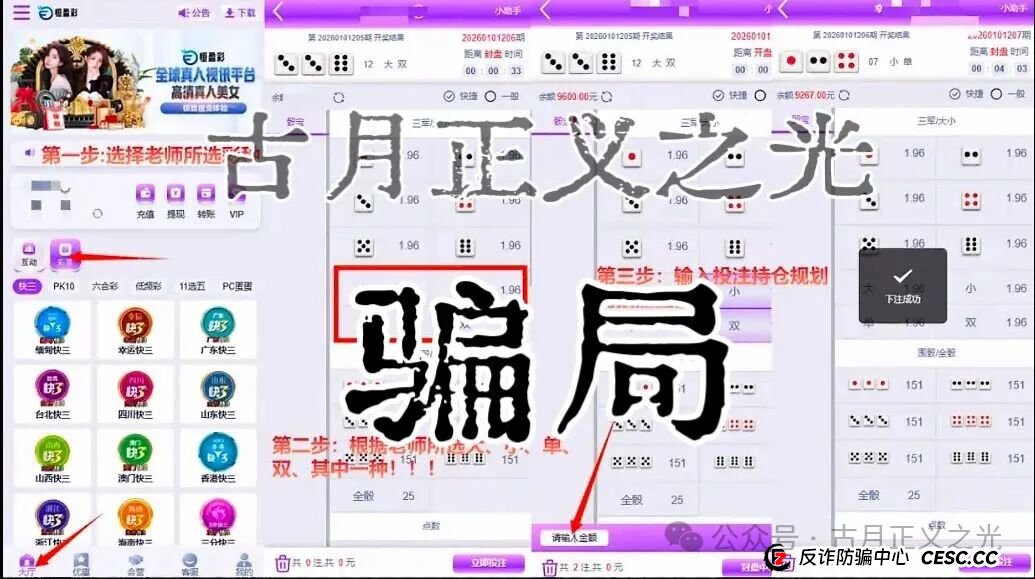Open the VIP membership icon

coord(236,196)
